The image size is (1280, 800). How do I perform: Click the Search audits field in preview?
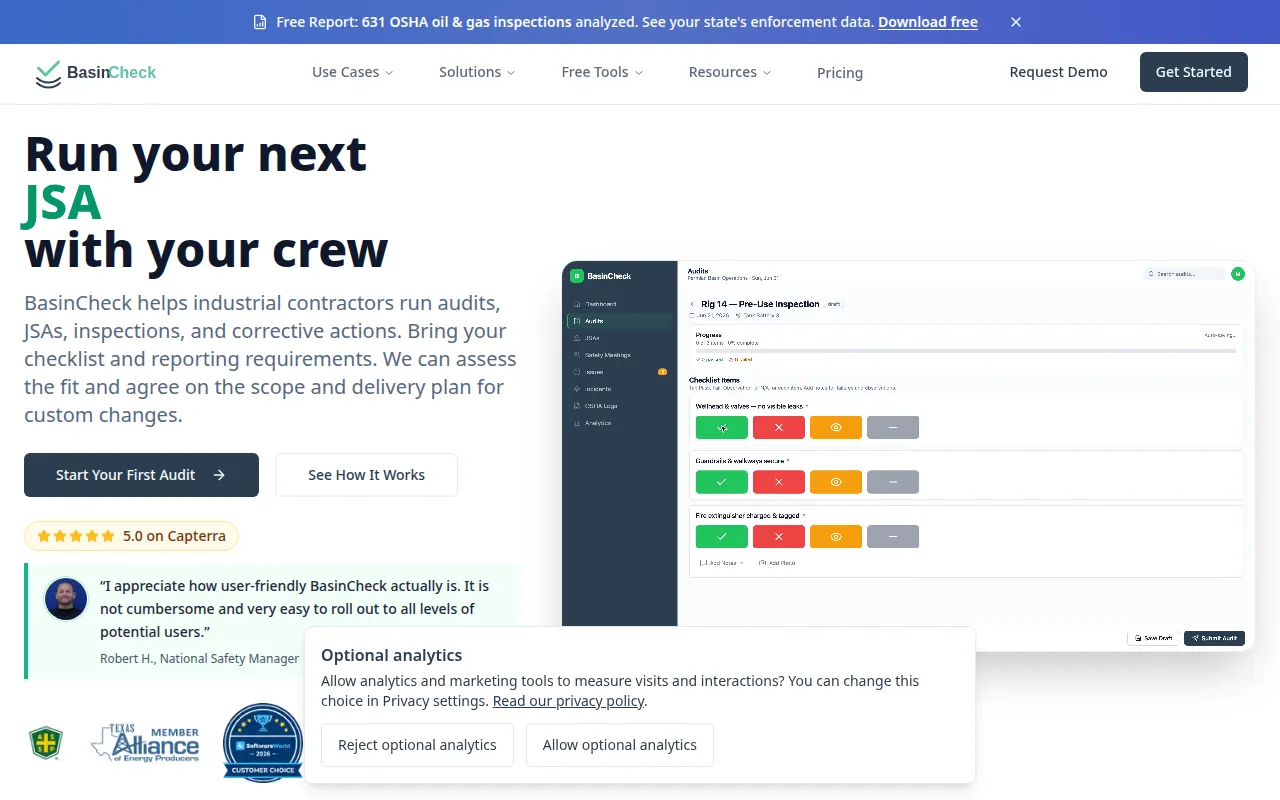pyautogui.click(x=1185, y=274)
